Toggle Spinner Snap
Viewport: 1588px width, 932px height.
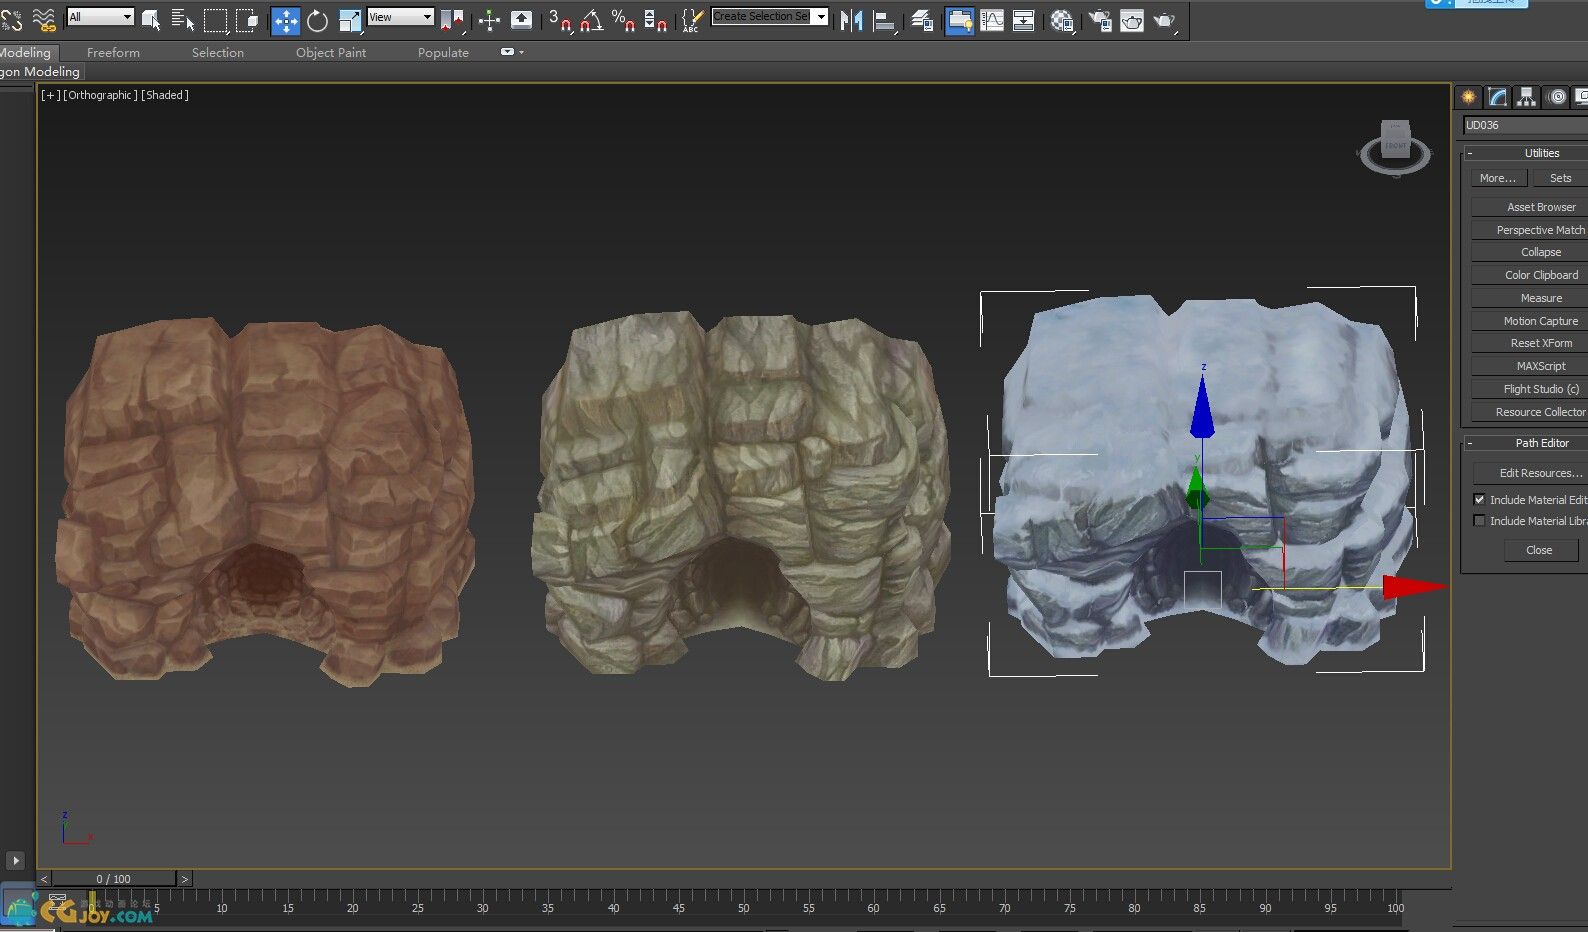tap(655, 20)
